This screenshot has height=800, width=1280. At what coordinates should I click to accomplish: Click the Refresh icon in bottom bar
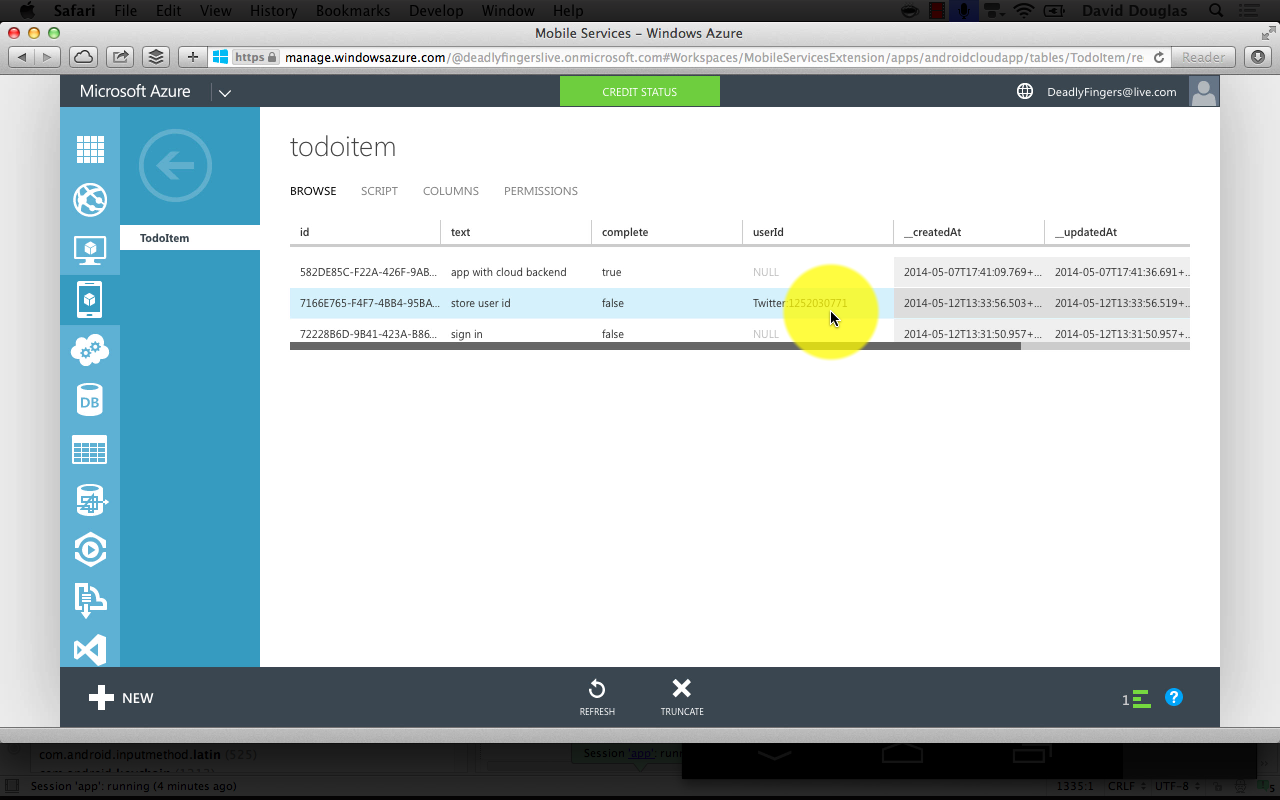[597, 688]
